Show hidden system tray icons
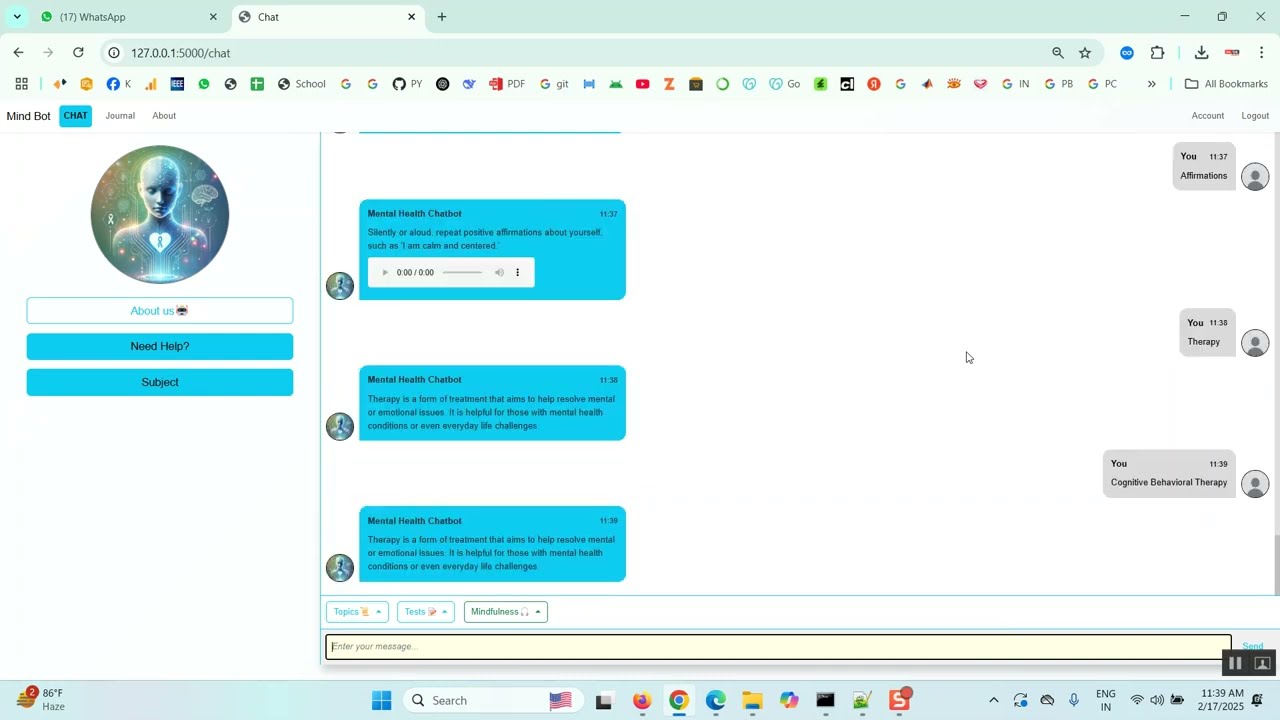 993,700
